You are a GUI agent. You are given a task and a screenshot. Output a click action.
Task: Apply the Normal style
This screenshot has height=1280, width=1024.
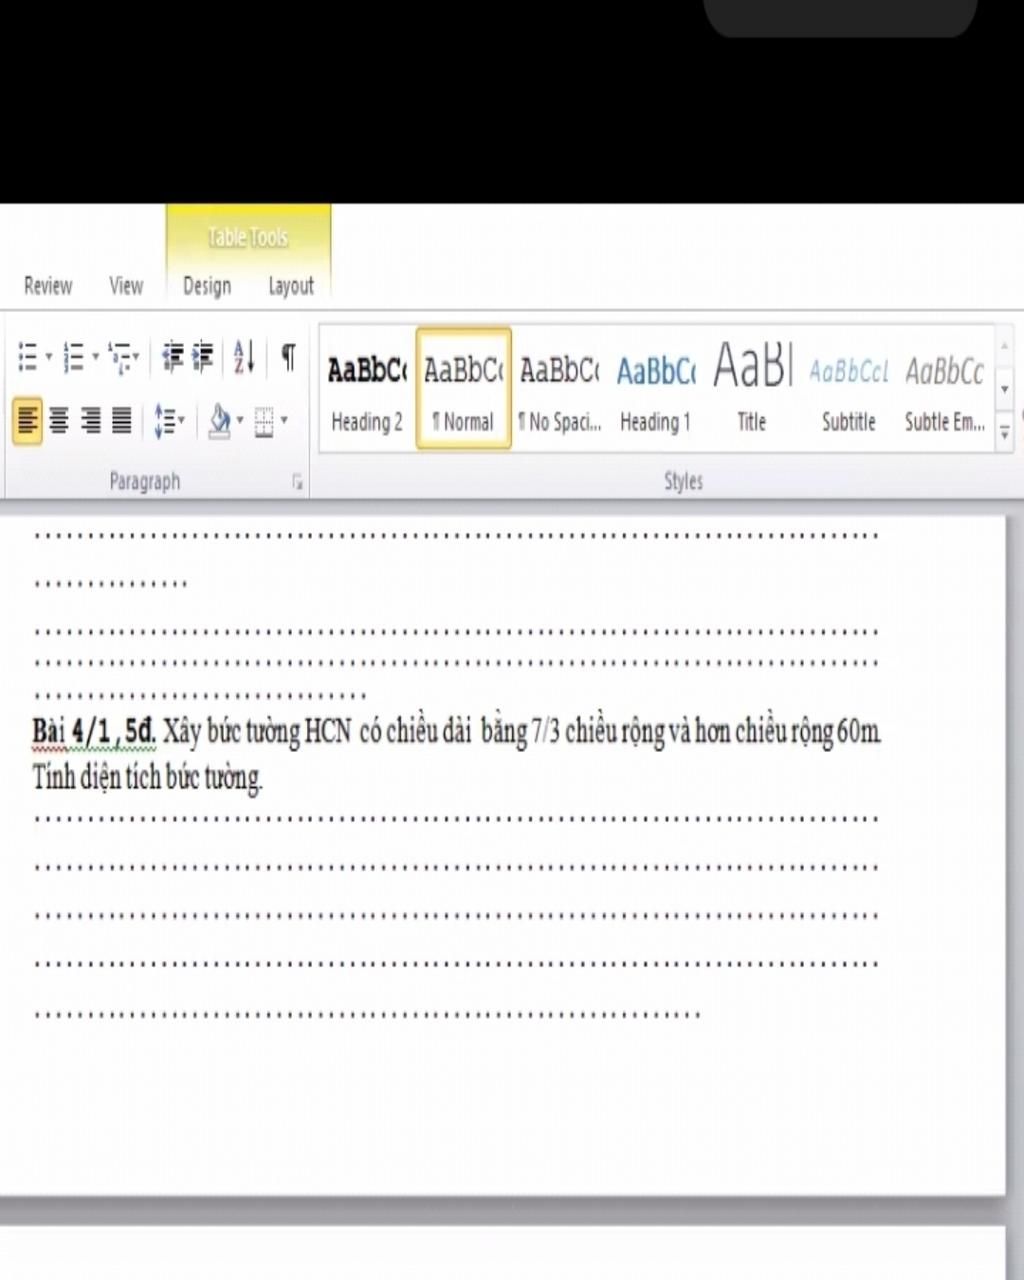click(x=463, y=389)
